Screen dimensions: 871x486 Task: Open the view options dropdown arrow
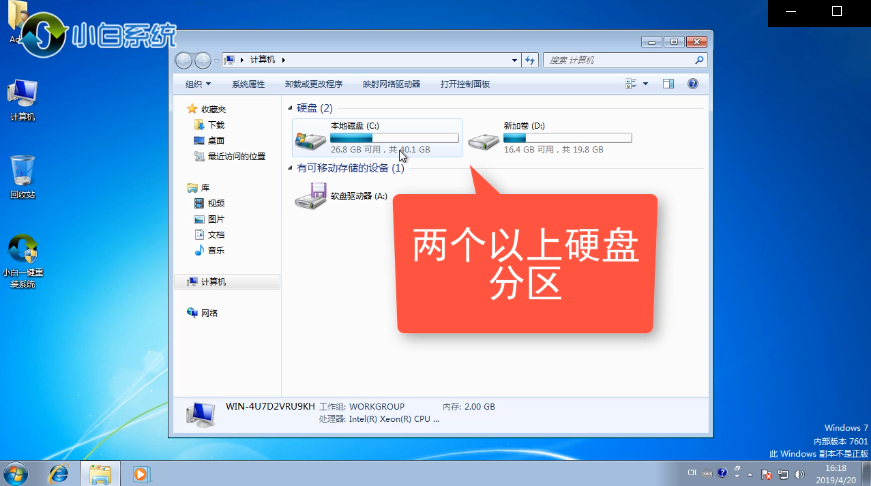click(x=645, y=84)
